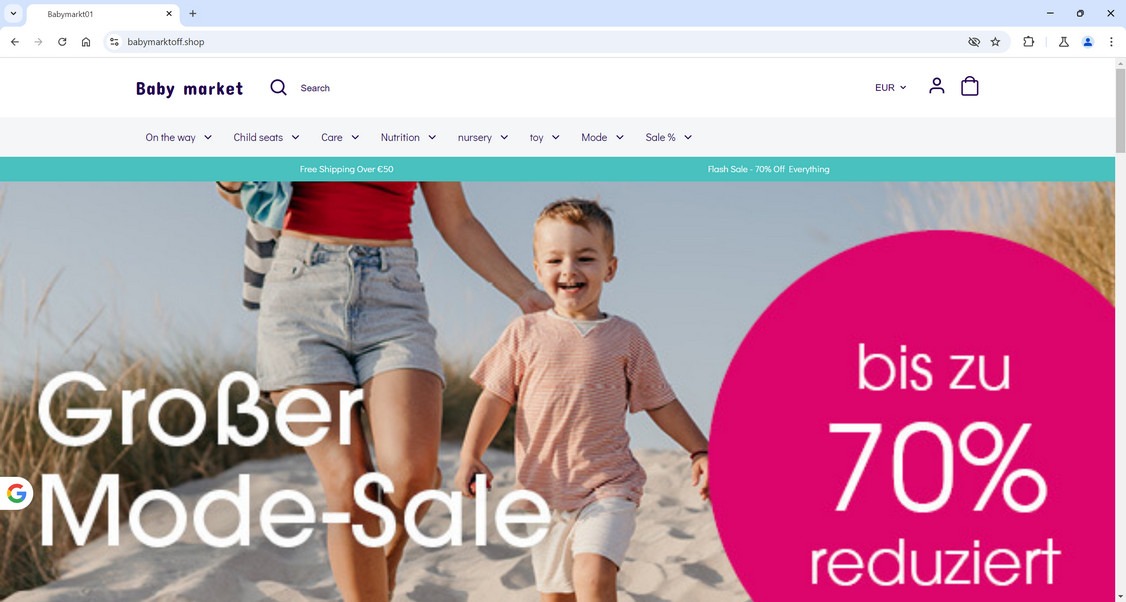Expand the Child seats menu
The height and width of the screenshot is (602, 1126).
(x=266, y=137)
